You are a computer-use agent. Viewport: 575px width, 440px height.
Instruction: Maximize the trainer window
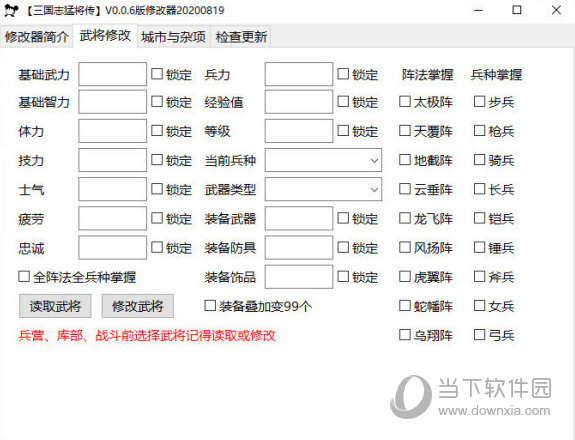coord(517,10)
